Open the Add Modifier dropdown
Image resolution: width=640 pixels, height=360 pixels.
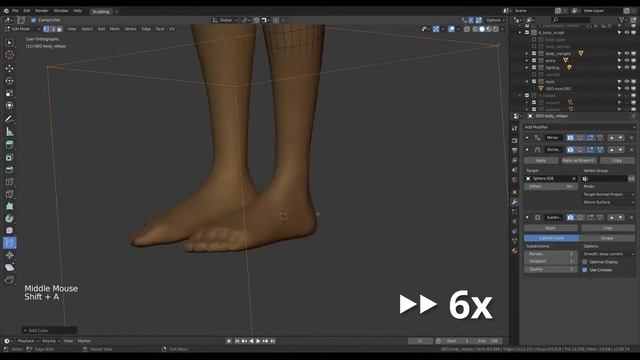click(579, 127)
